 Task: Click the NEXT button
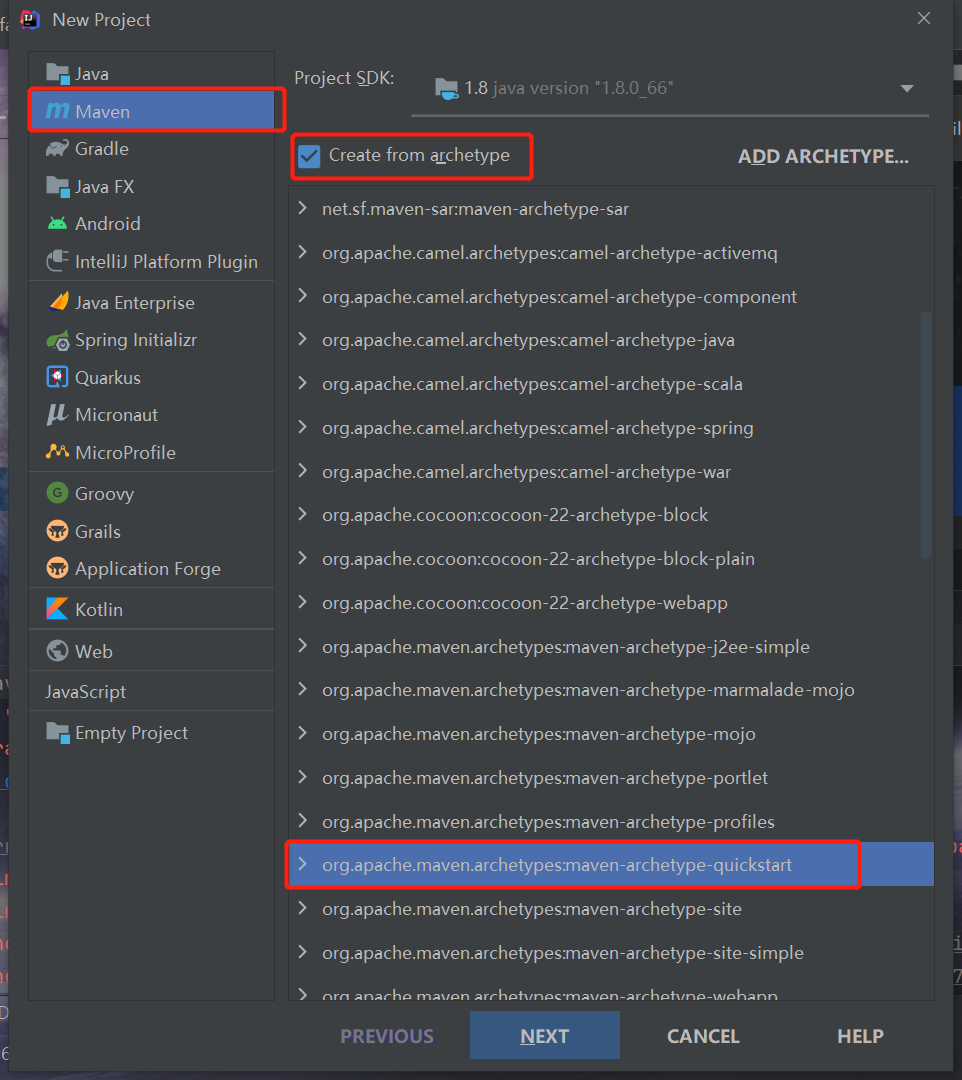tap(545, 1035)
